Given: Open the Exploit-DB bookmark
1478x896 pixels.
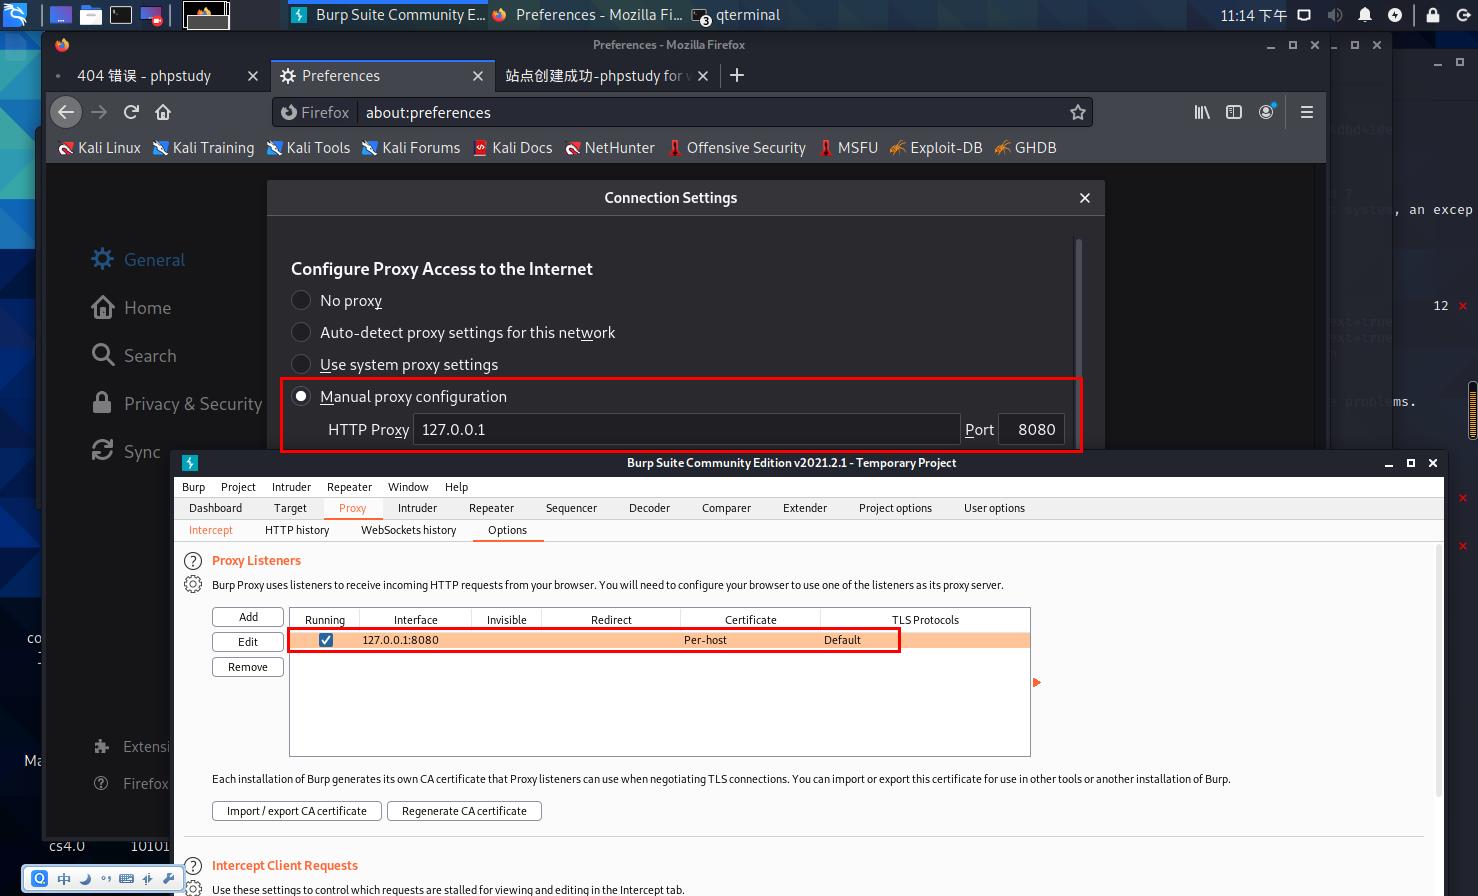Looking at the screenshot, I should pos(935,147).
